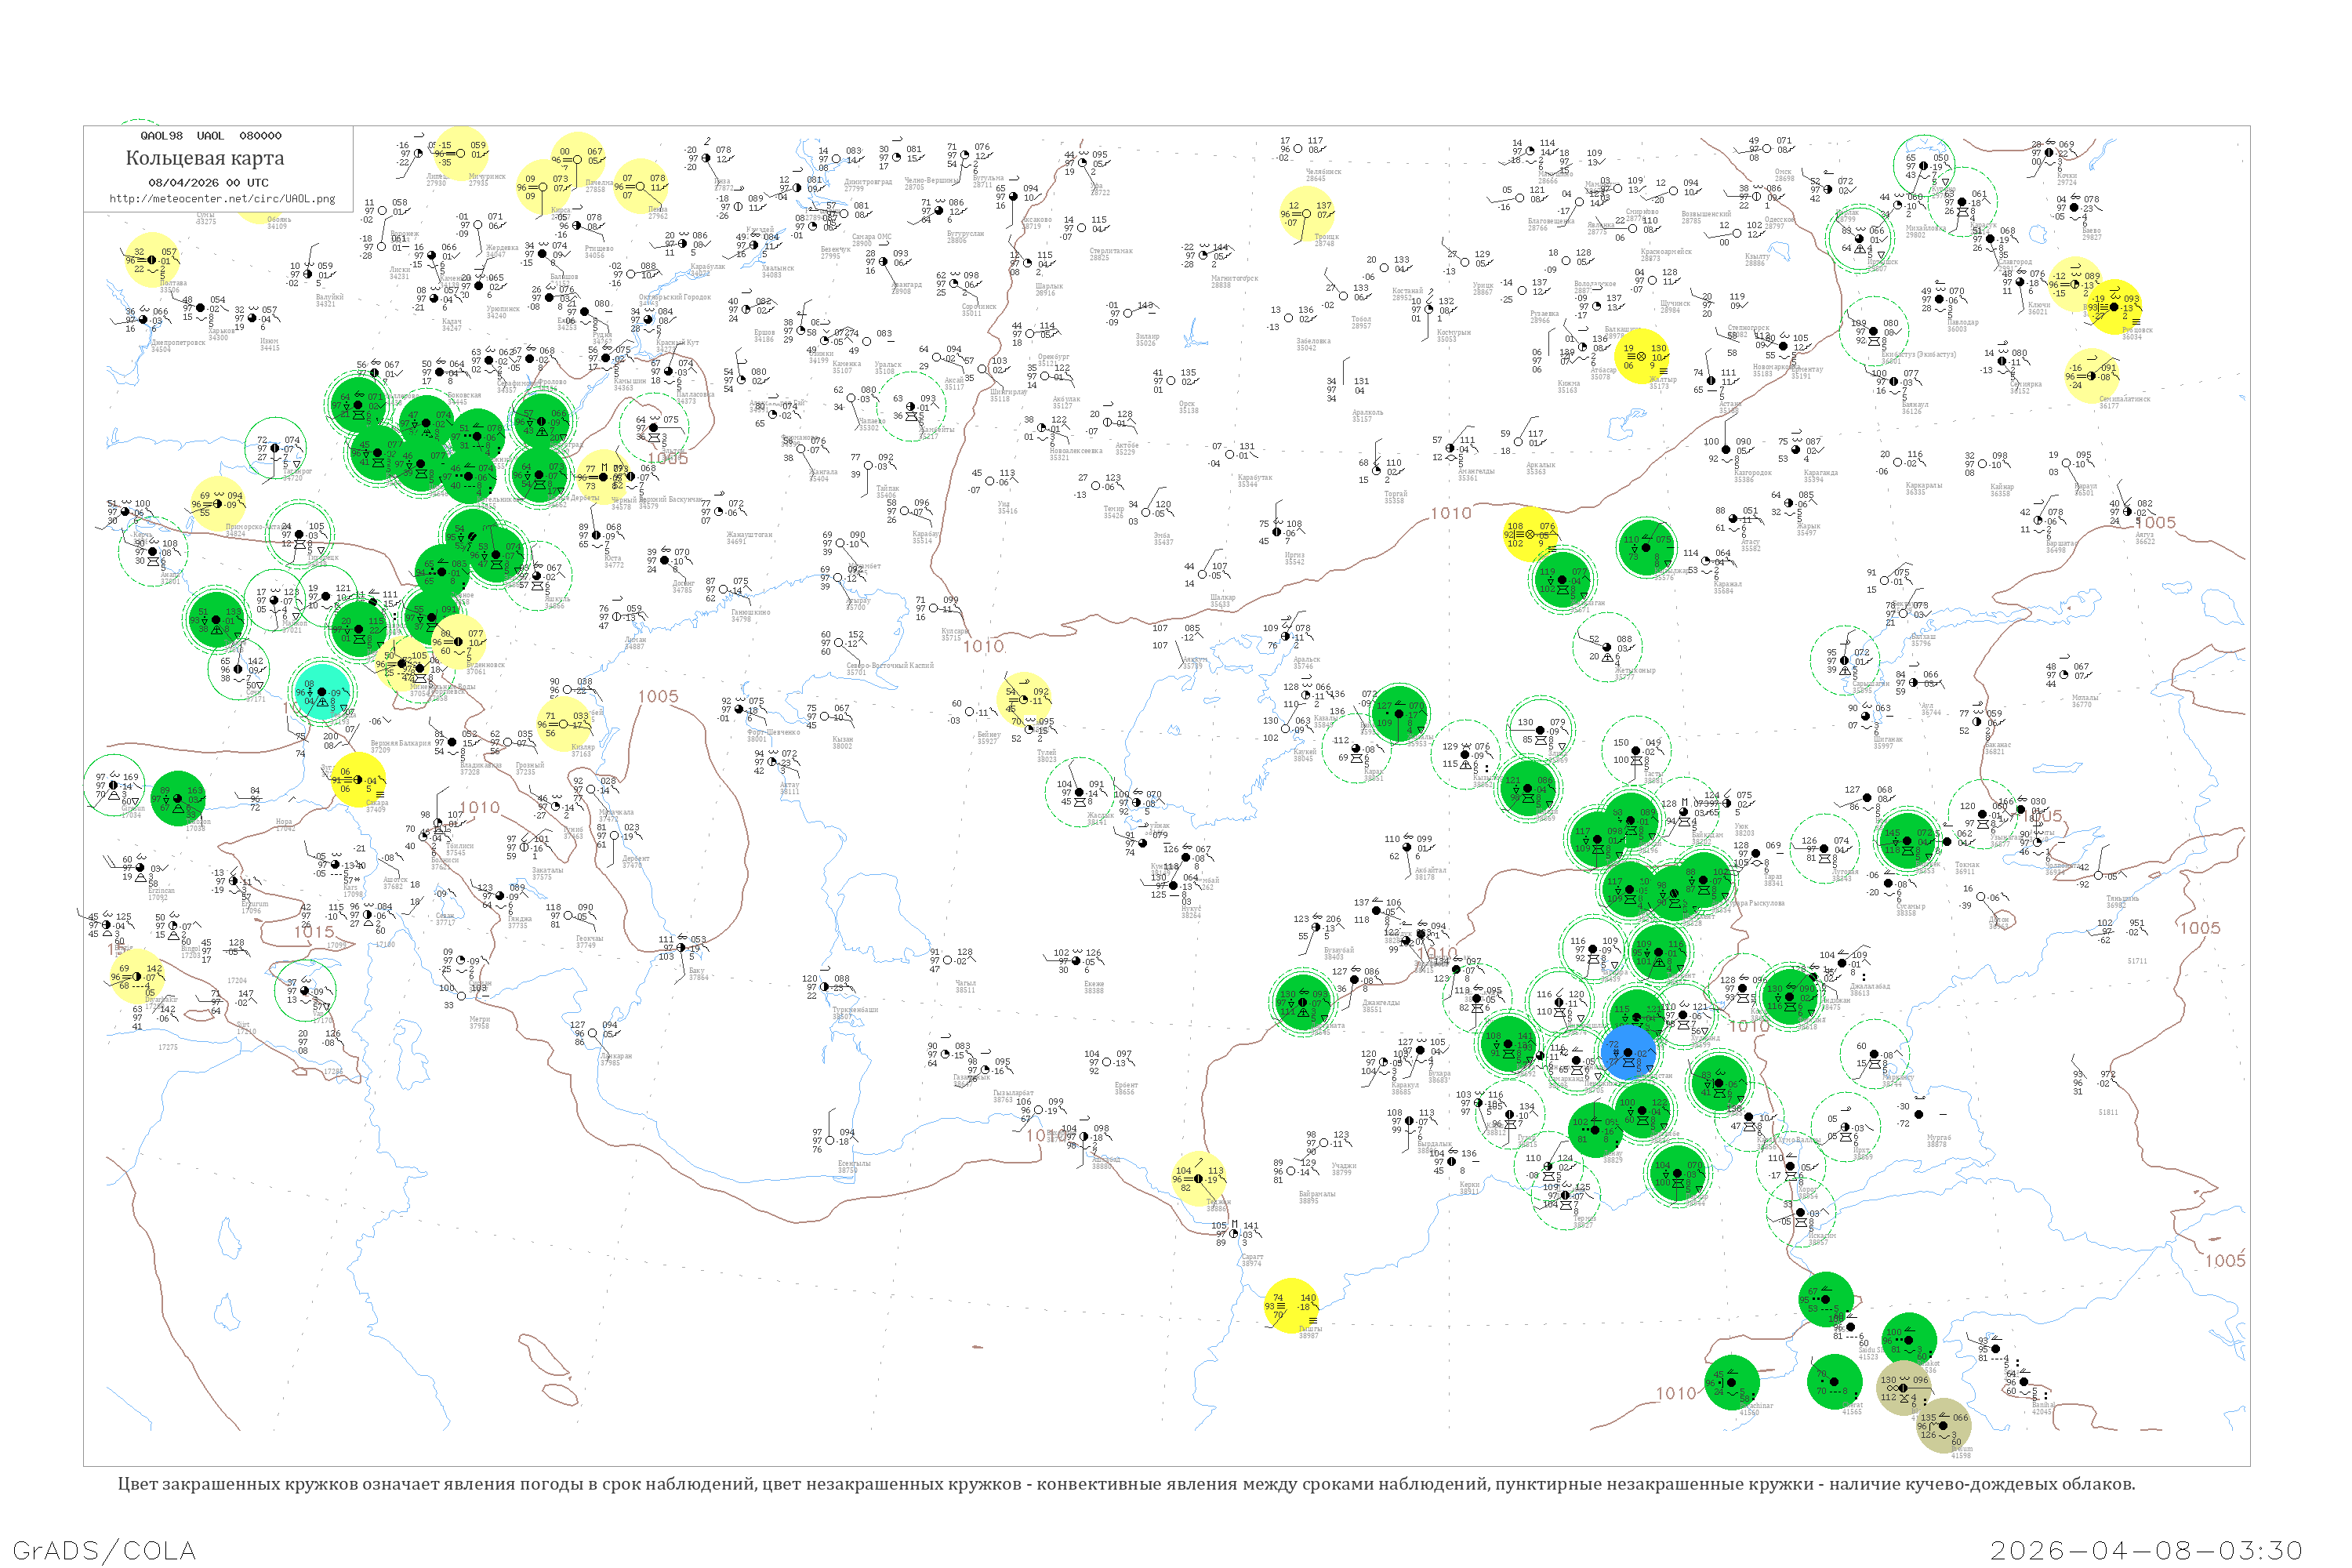Click the blue-filled station circle near Шахристан
The height and width of the screenshot is (1568, 2352).
point(1628,1053)
